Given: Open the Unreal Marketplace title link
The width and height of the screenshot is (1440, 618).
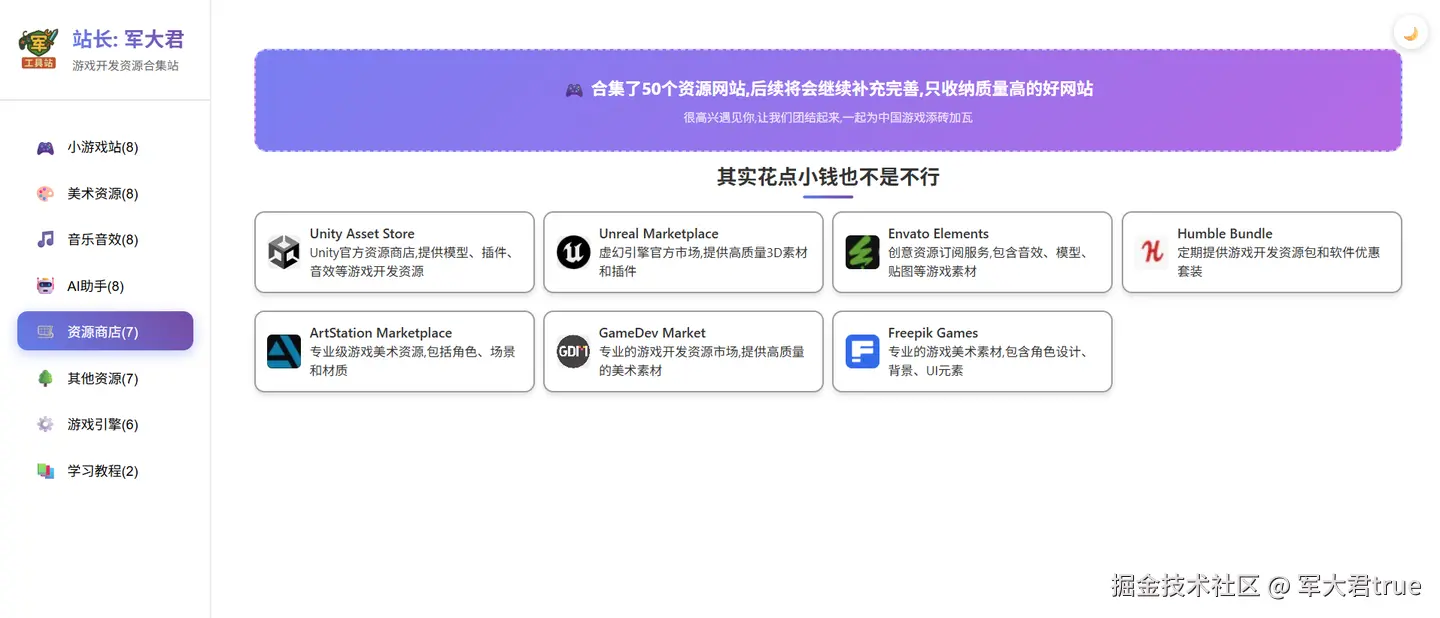Looking at the screenshot, I should 658,234.
